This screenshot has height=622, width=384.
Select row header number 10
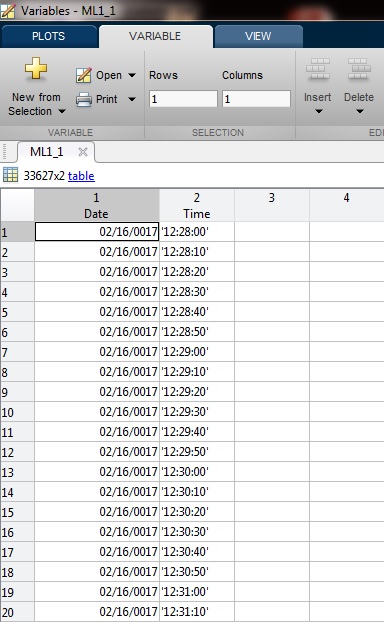(x=17, y=412)
